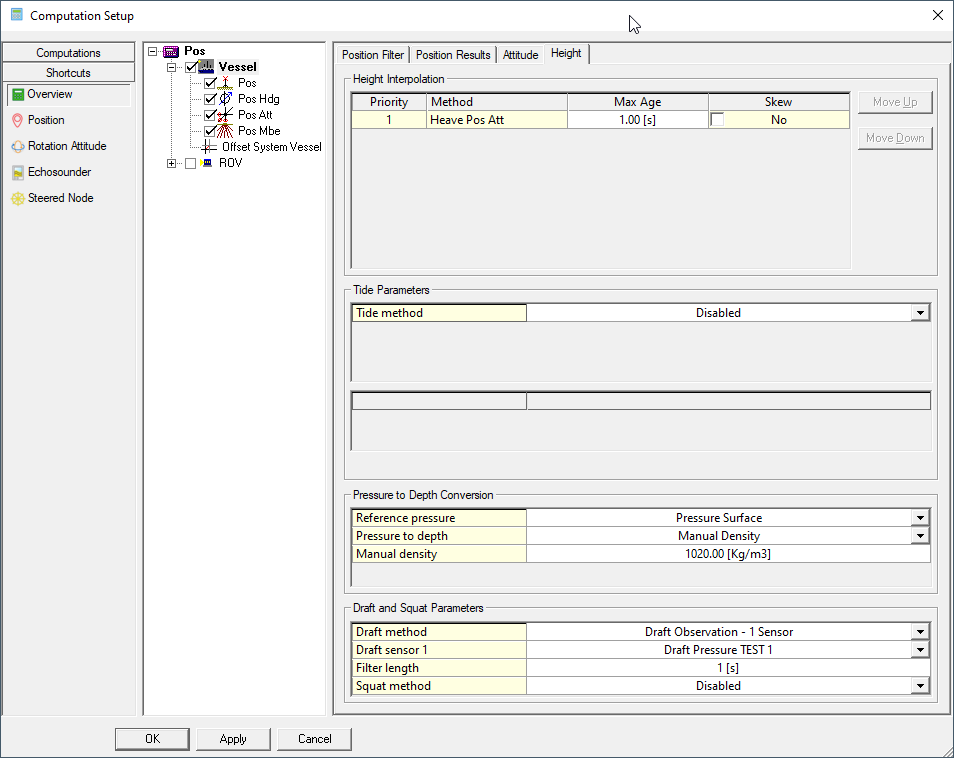
Task: Uncheck the Vessel checkbox
Action: click(x=192, y=67)
